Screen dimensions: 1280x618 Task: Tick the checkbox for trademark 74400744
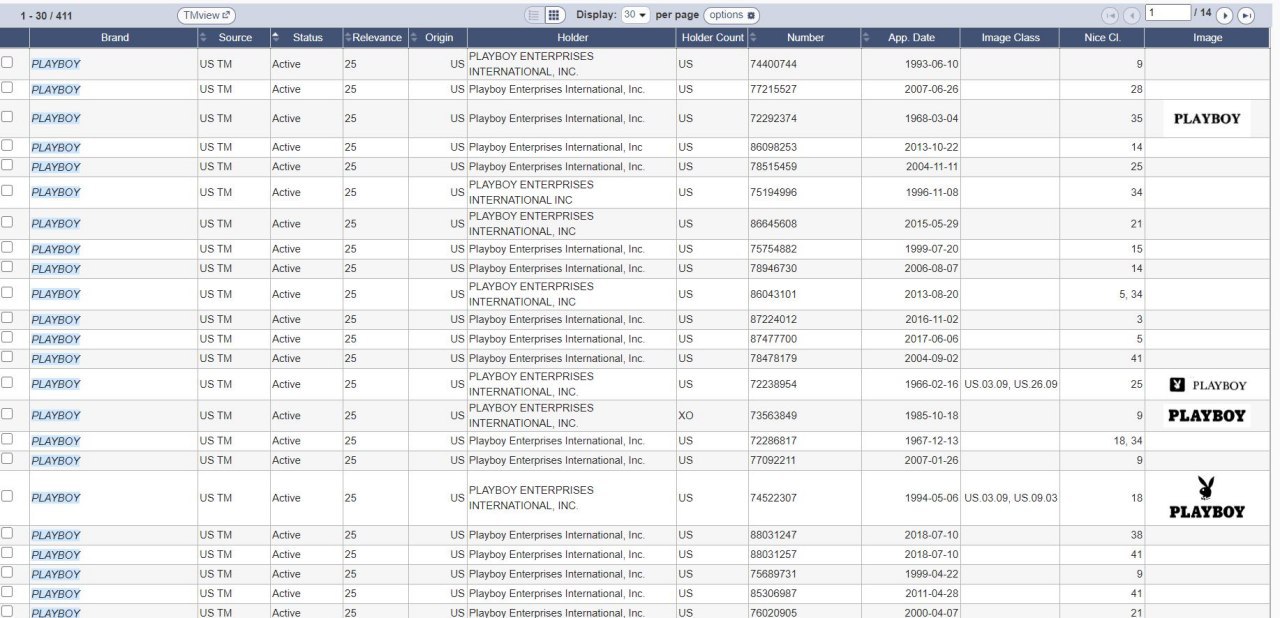point(8,62)
